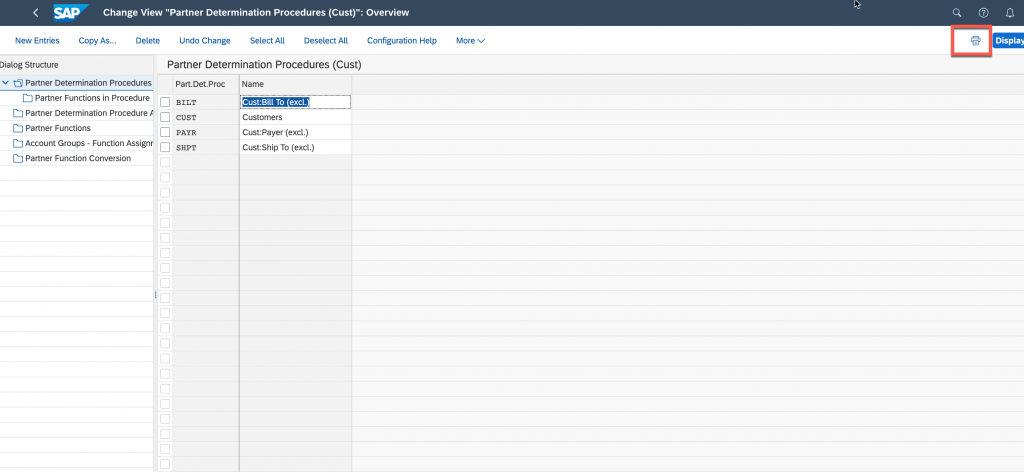
Task: Open Partner Functions tree node
Action: 57,128
